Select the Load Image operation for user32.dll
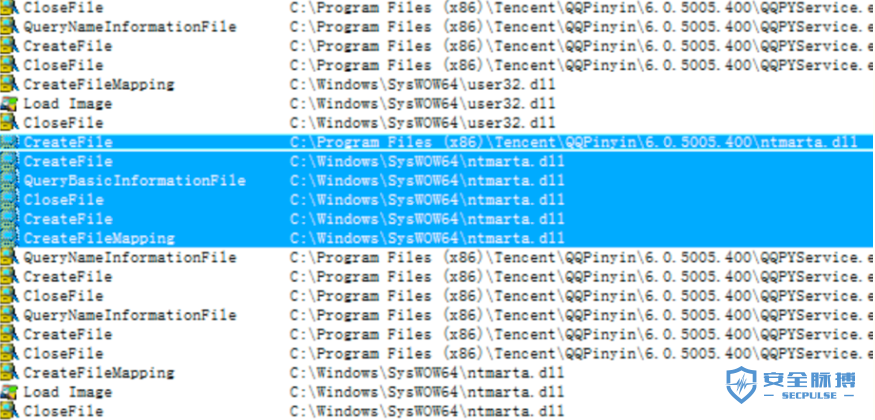Image resolution: width=875 pixels, height=420 pixels. click(x=68, y=104)
